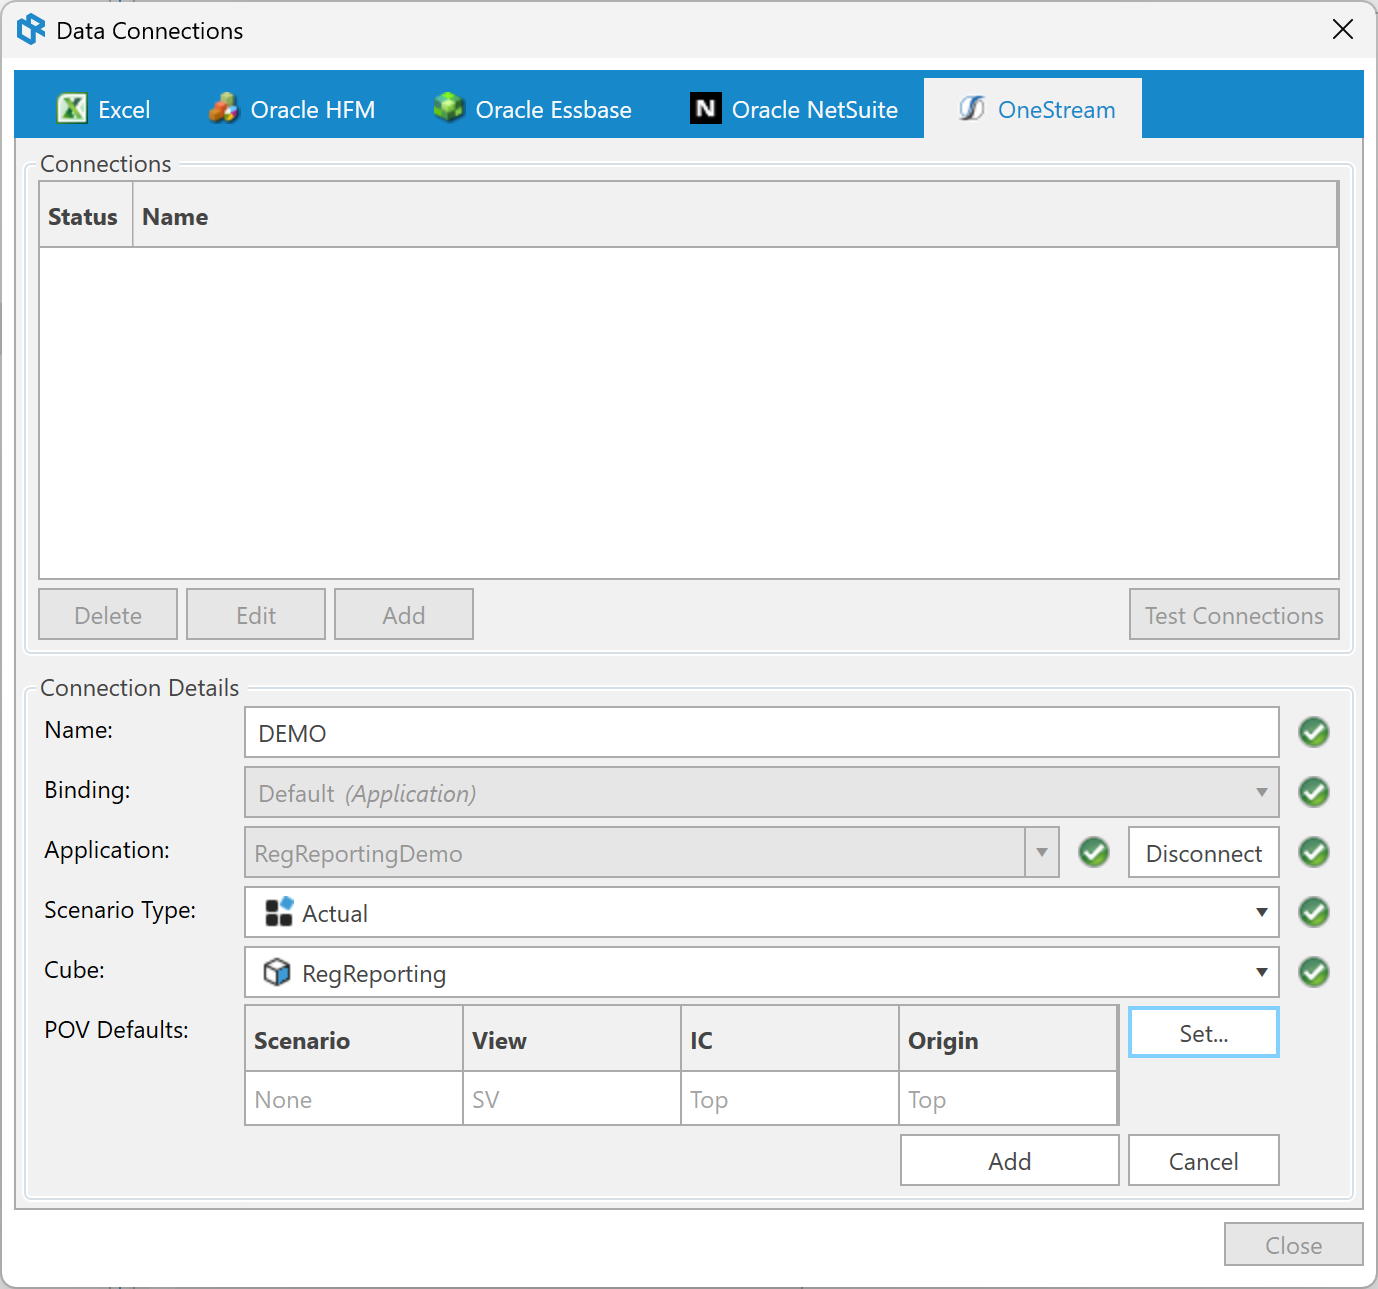Click the View POV column header
The height and width of the screenshot is (1289, 1378).
(x=572, y=1039)
